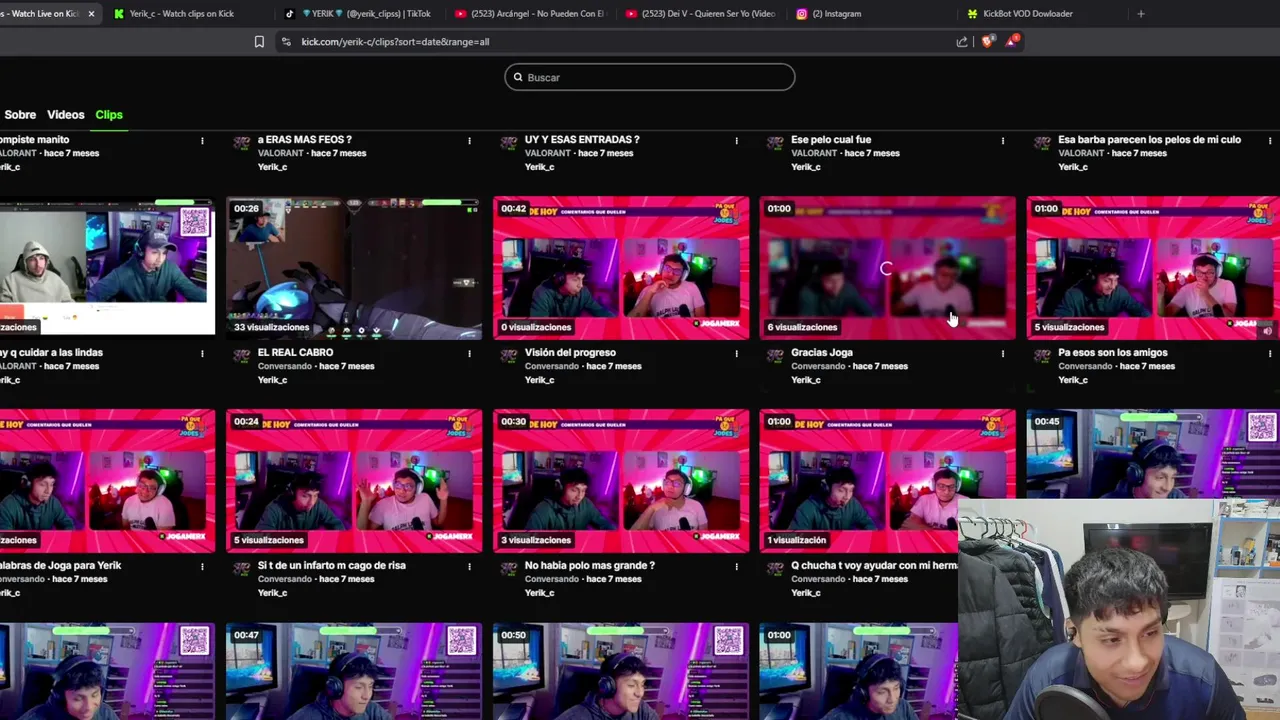Click channel avatar next to 'Ese pelo cual fue'

point(774,143)
